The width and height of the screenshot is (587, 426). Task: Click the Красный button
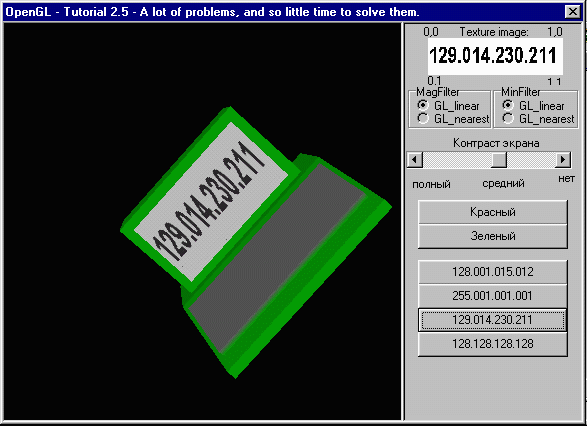coord(493,212)
